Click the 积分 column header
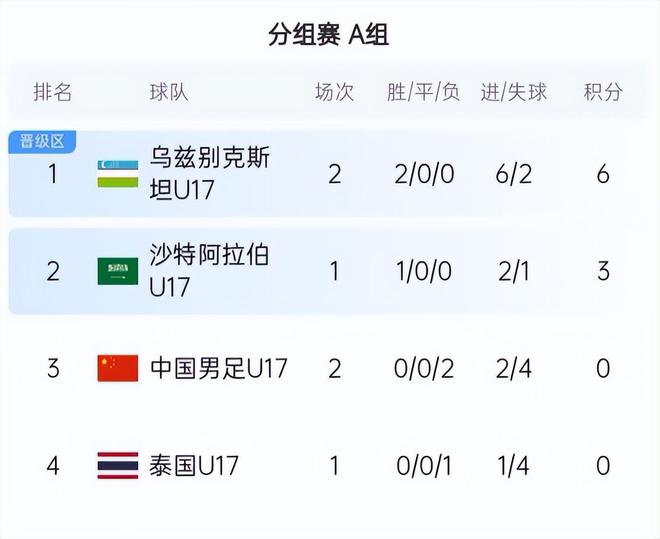This screenshot has width=660, height=539. click(602, 93)
